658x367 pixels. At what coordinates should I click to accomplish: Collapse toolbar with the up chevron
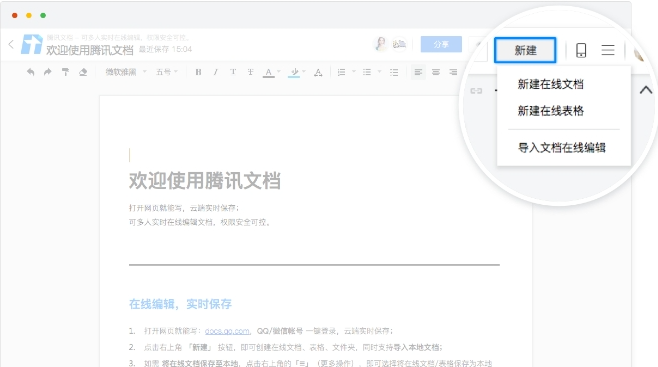[646, 90]
